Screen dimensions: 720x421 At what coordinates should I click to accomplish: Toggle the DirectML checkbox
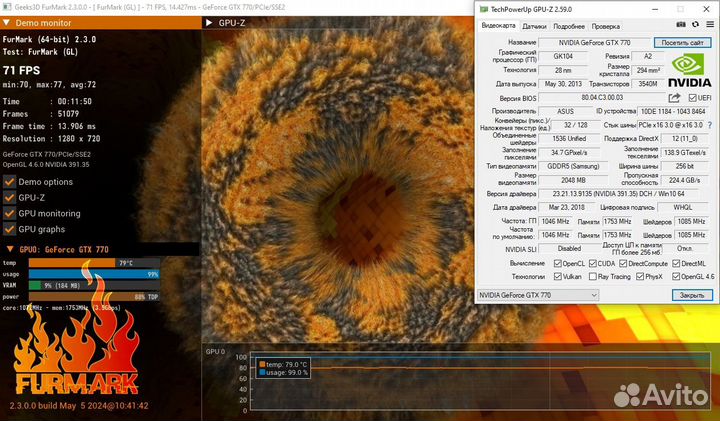676,264
